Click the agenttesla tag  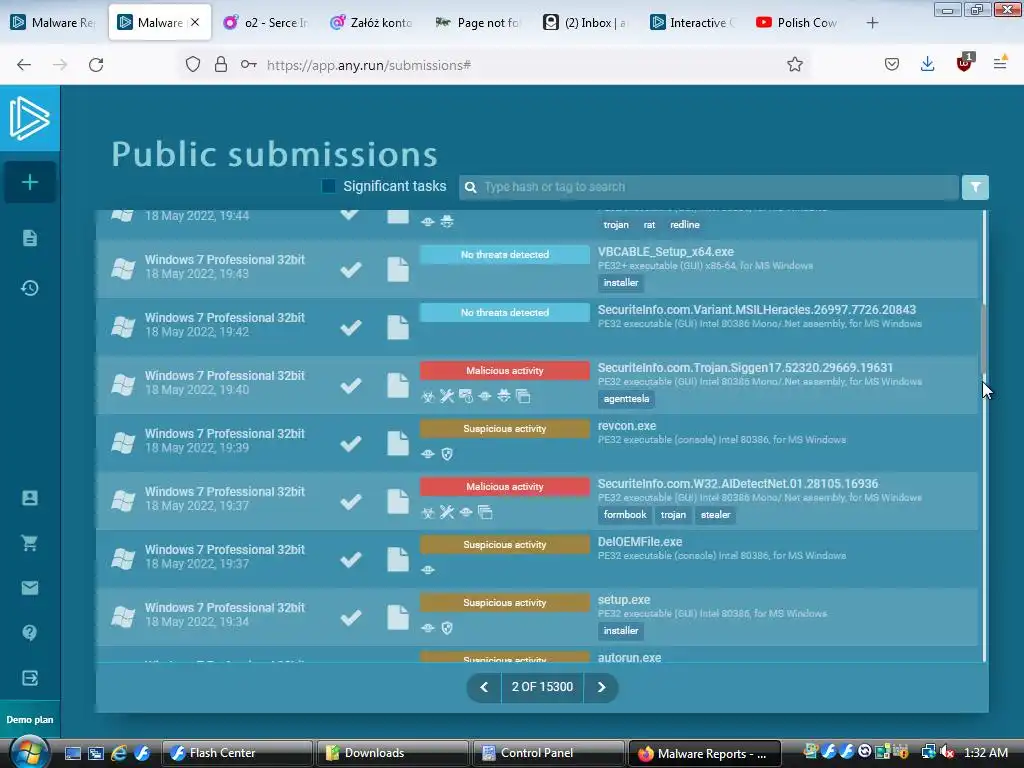626,398
